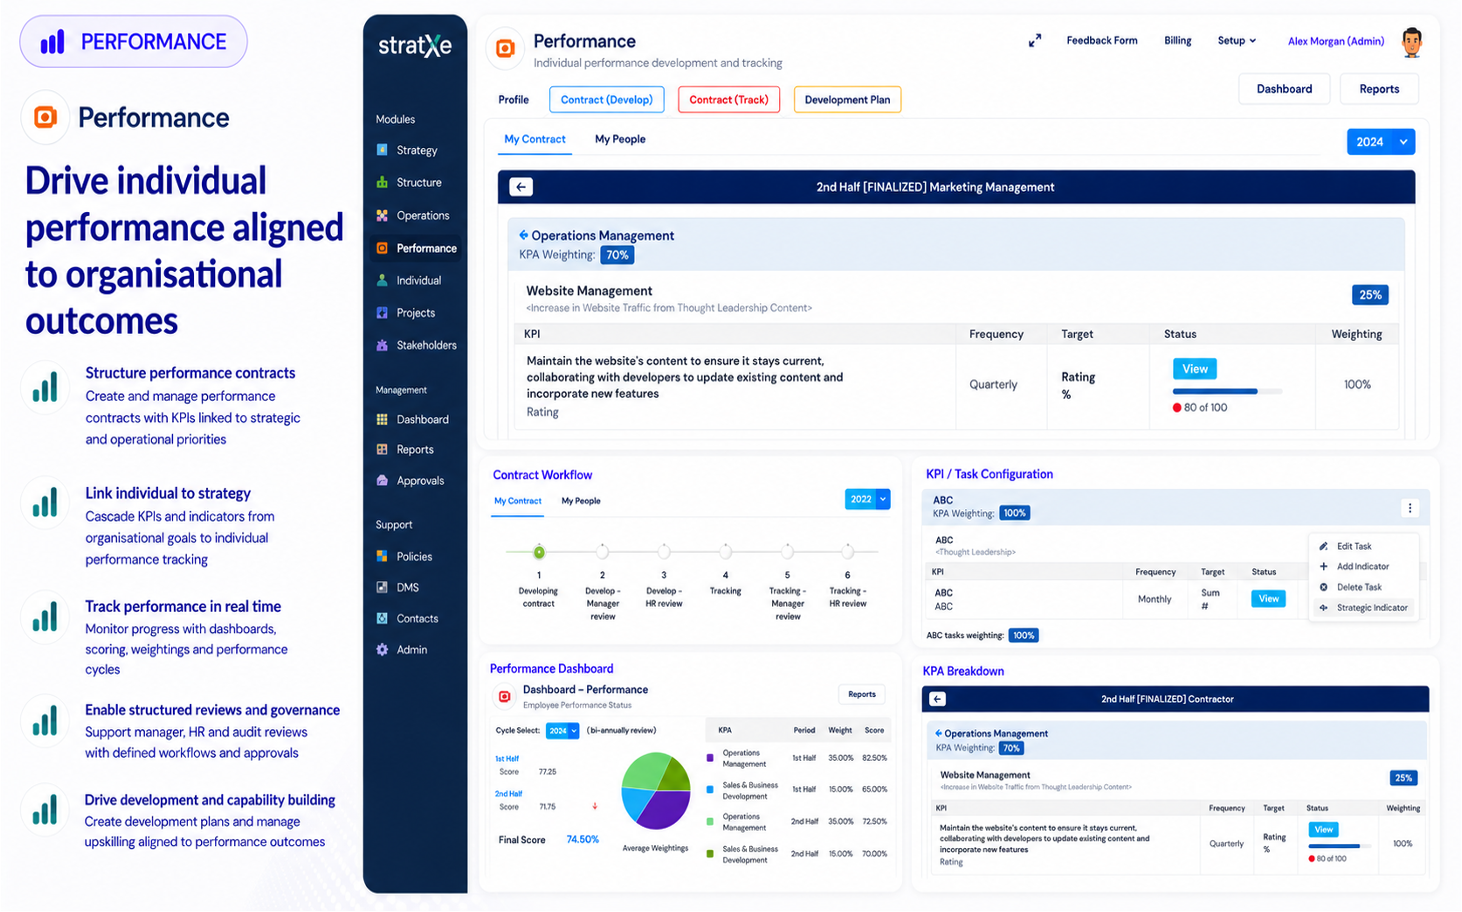Click the fullscreen expand arrows icon
This screenshot has width=1462, height=912.
pos(1035,41)
